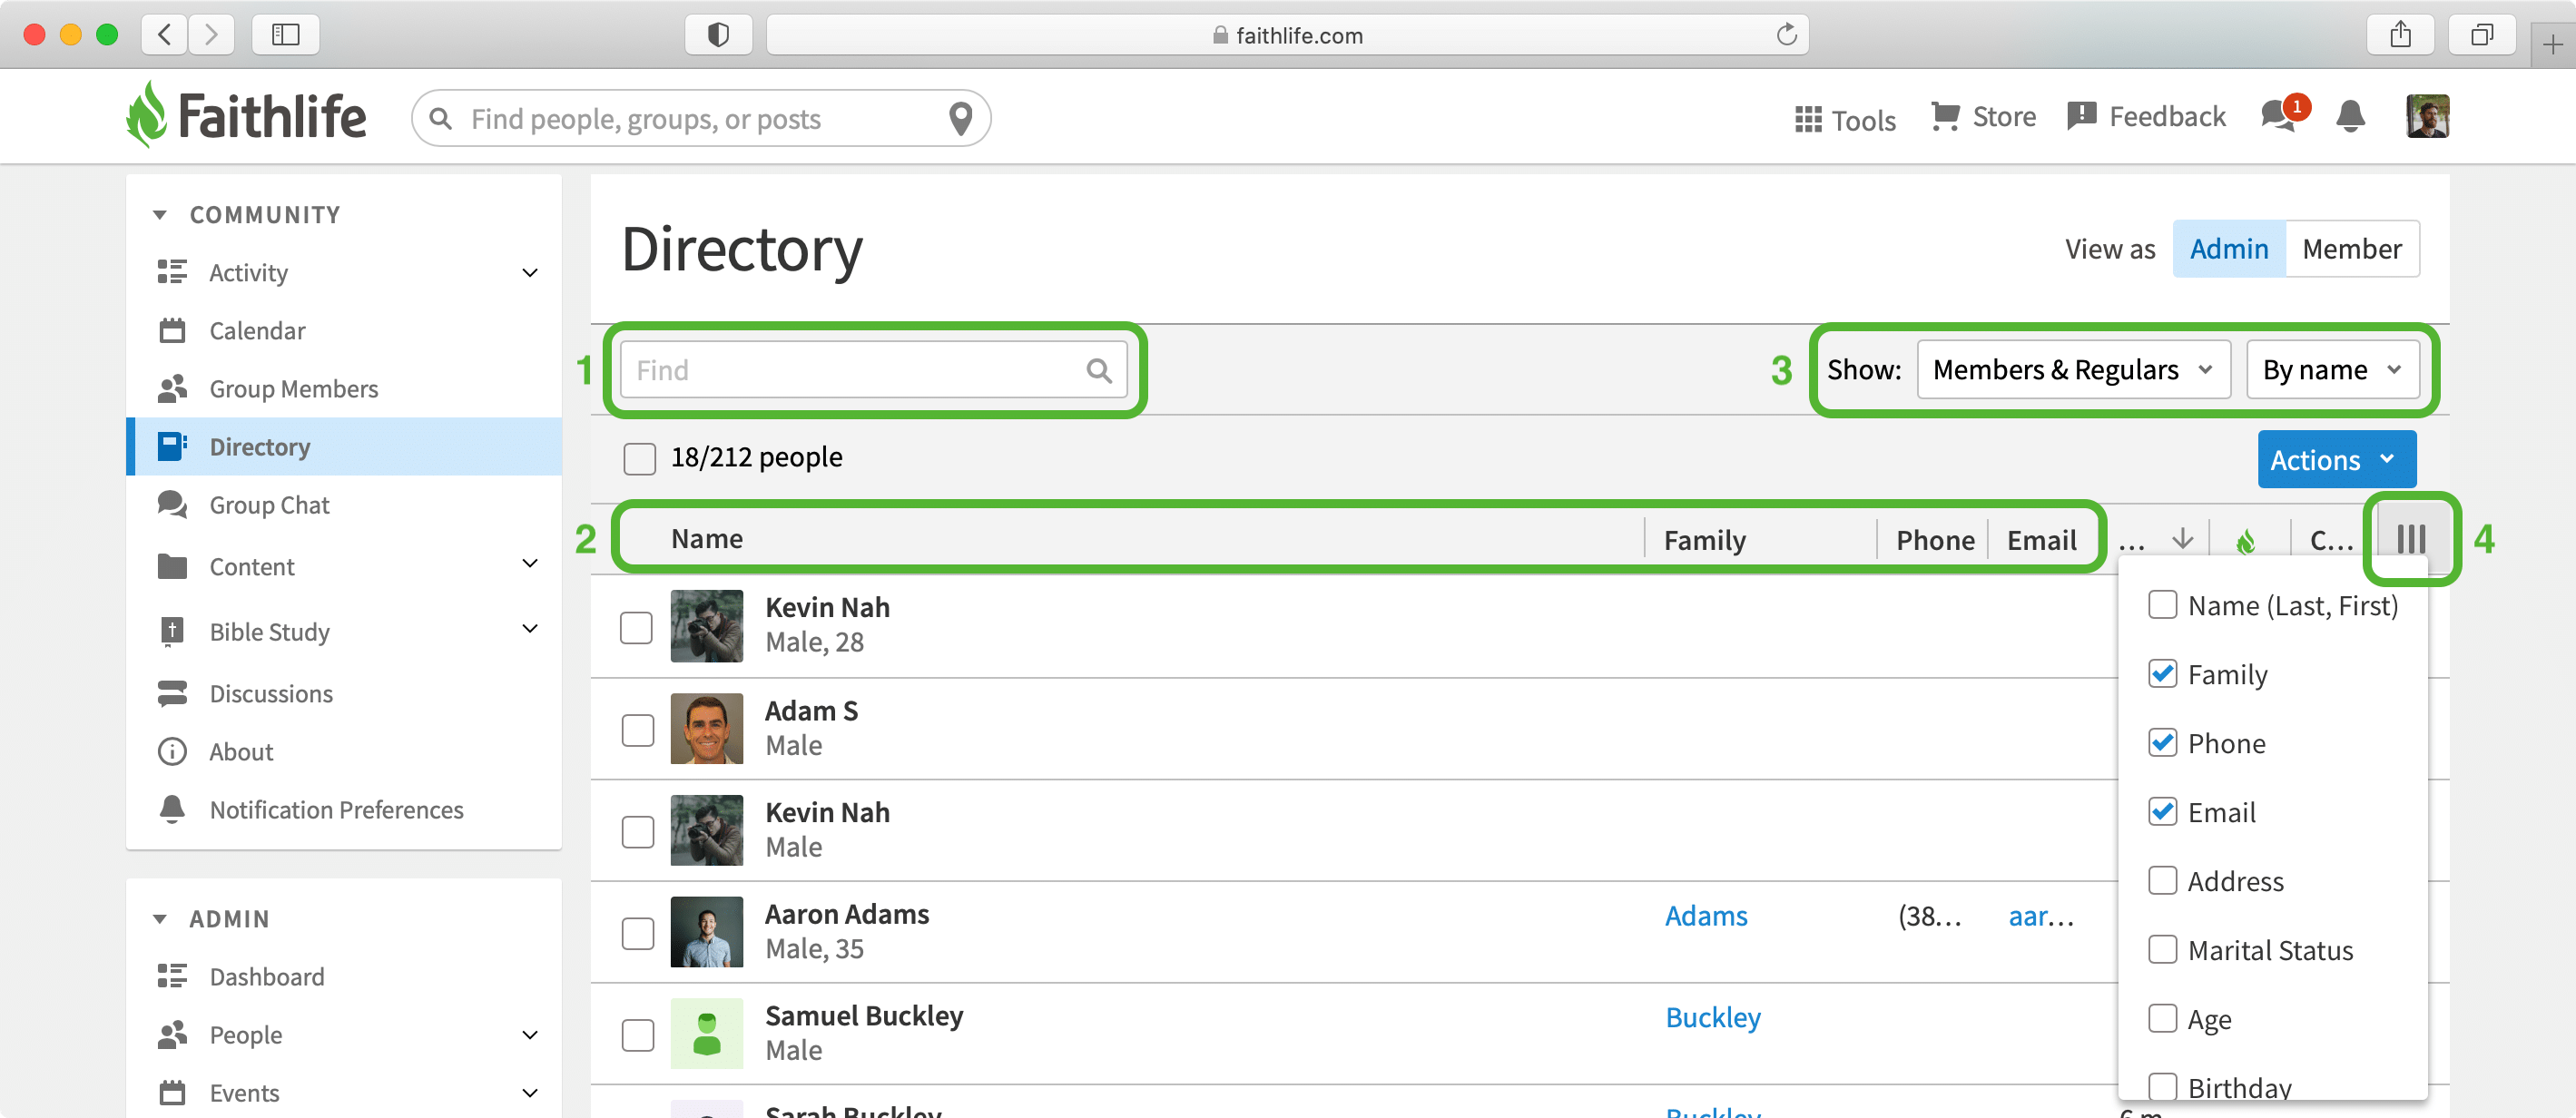Image resolution: width=2576 pixels, height=1118 pixels.
Task: Uncheck the Phone column option
Action: pos(2162,743)
